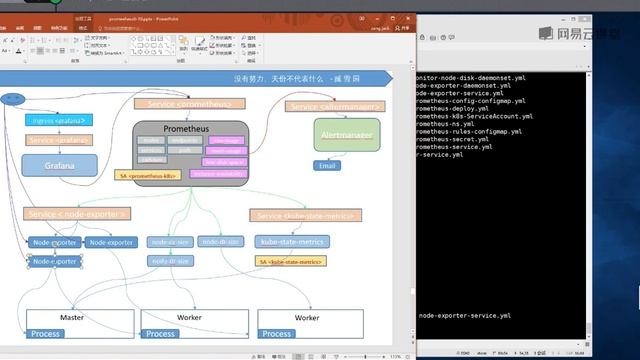Click fit slide to window icon
Image resolution: width=640 pixels, height=360 pixels.
(x=407, y=357)
